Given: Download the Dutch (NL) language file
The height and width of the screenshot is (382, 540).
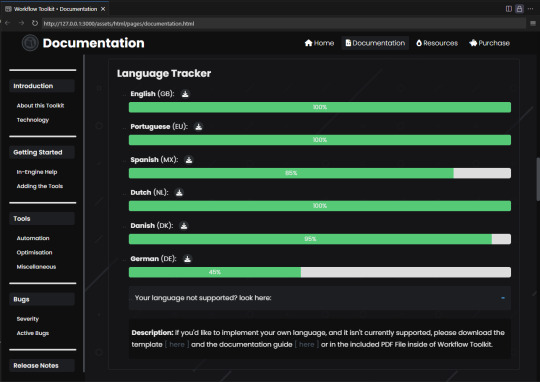Looking at the screenshot, I should (x=179, y=193).
